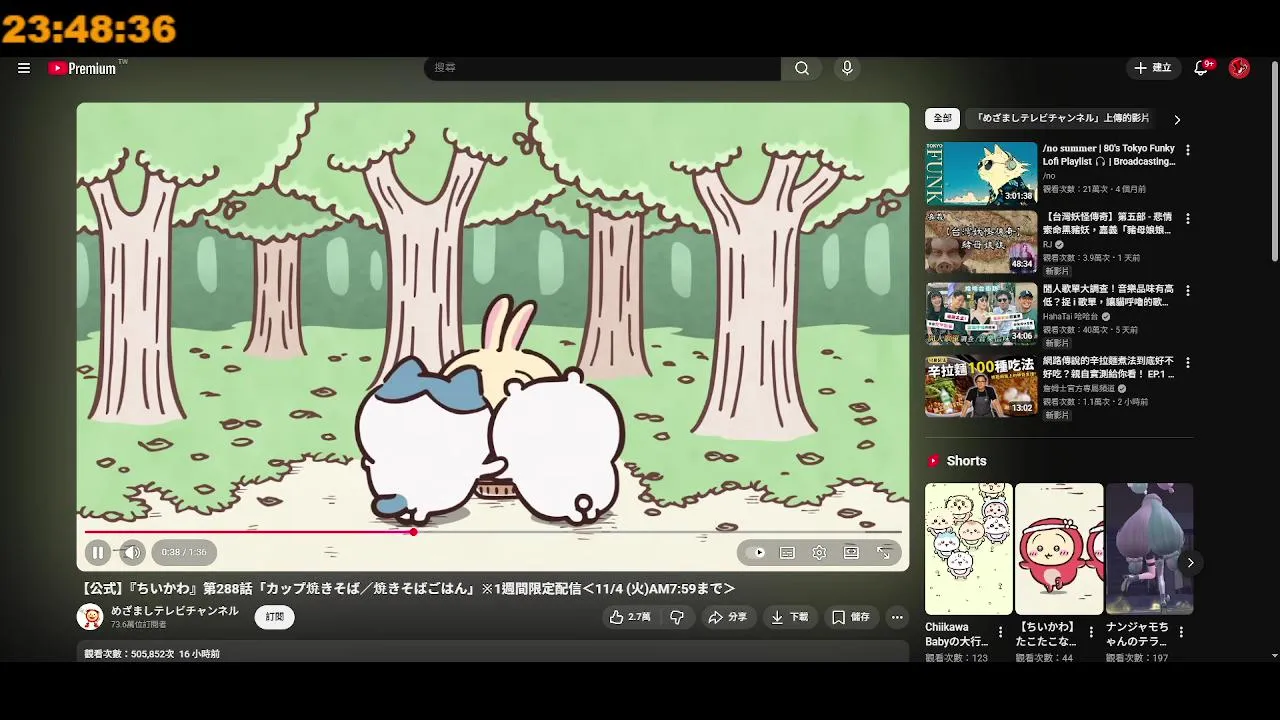This screenshot has width=1280, height=720.
Task: Open more actions ellipsis under video
Action: pyautogui.click(x=897, y=617)
